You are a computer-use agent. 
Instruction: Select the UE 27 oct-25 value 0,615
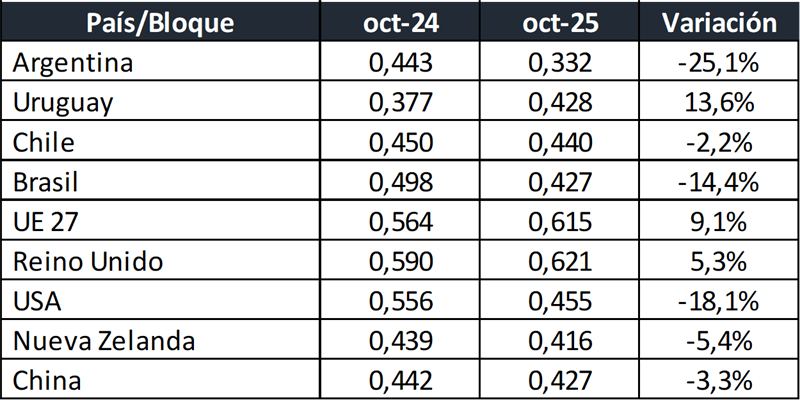[x=561, y=220]
